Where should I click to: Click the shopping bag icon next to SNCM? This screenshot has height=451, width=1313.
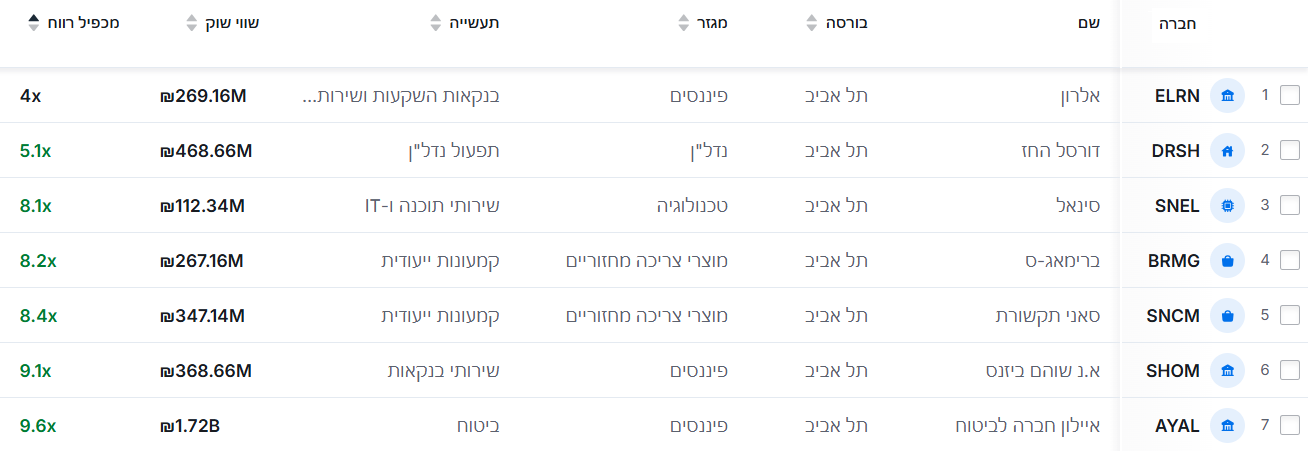click(x=1227, y=316)
